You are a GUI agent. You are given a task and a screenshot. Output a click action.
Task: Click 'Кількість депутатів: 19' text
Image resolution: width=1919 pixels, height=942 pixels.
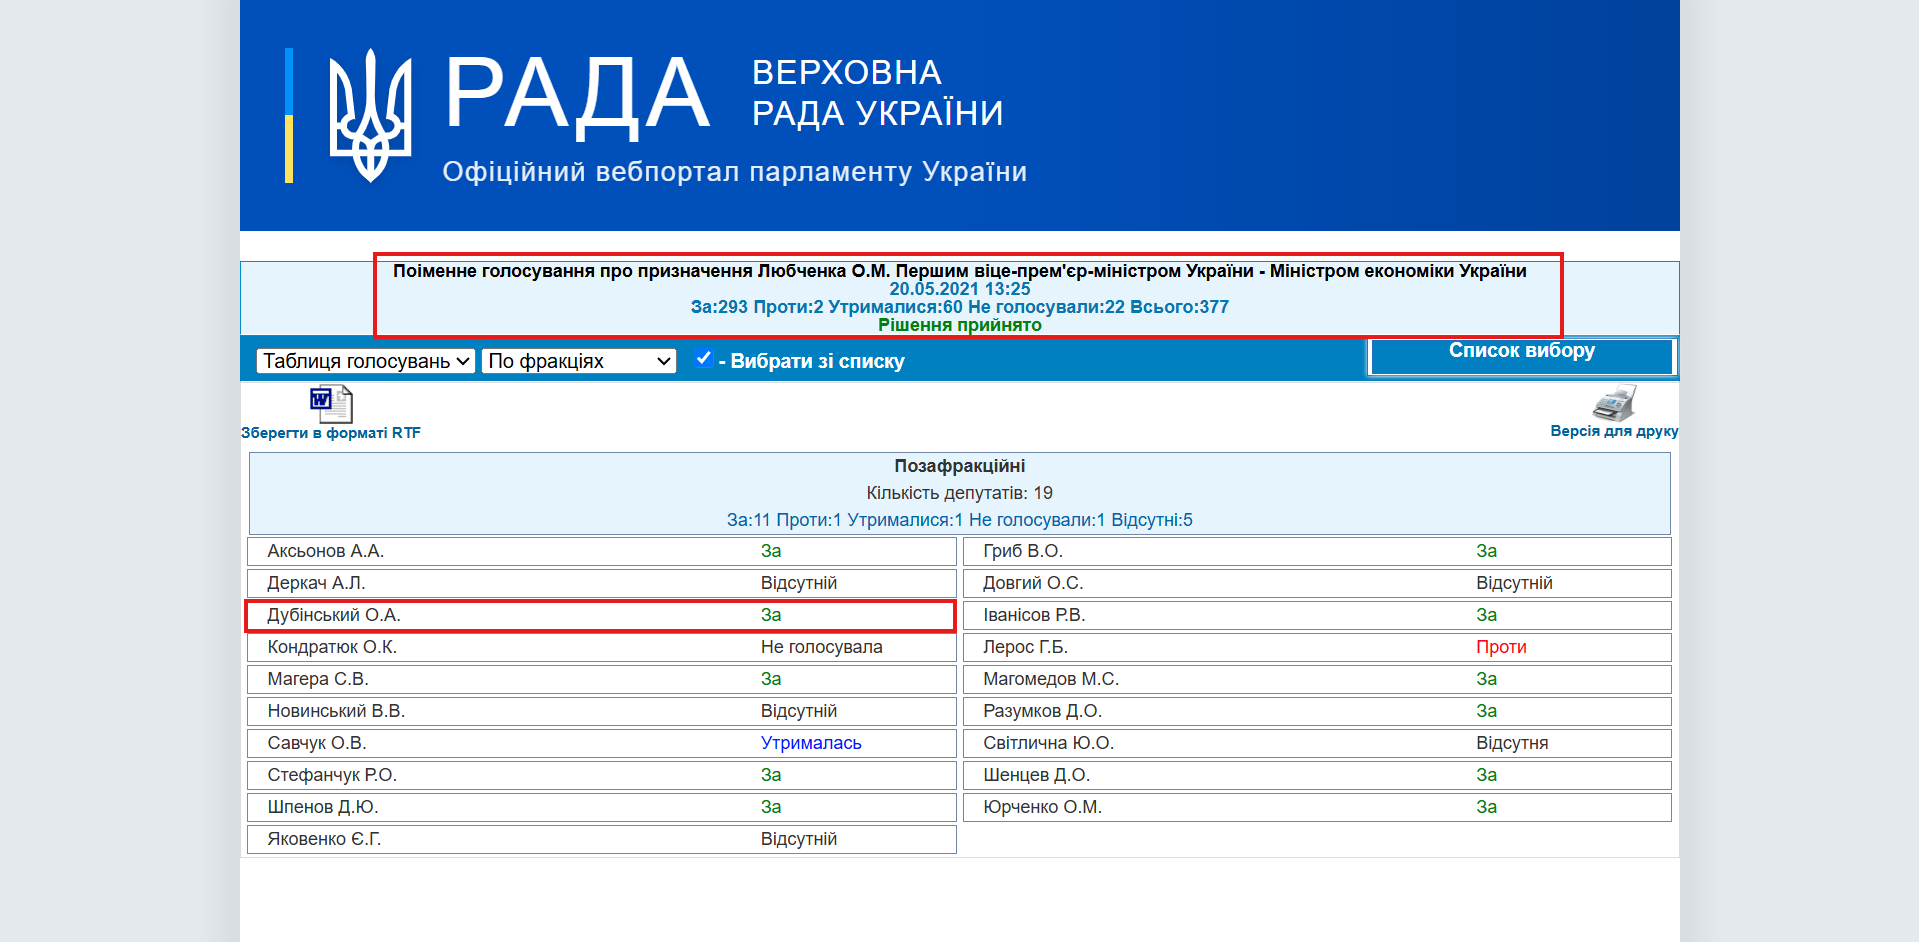(x=960, y=493)
